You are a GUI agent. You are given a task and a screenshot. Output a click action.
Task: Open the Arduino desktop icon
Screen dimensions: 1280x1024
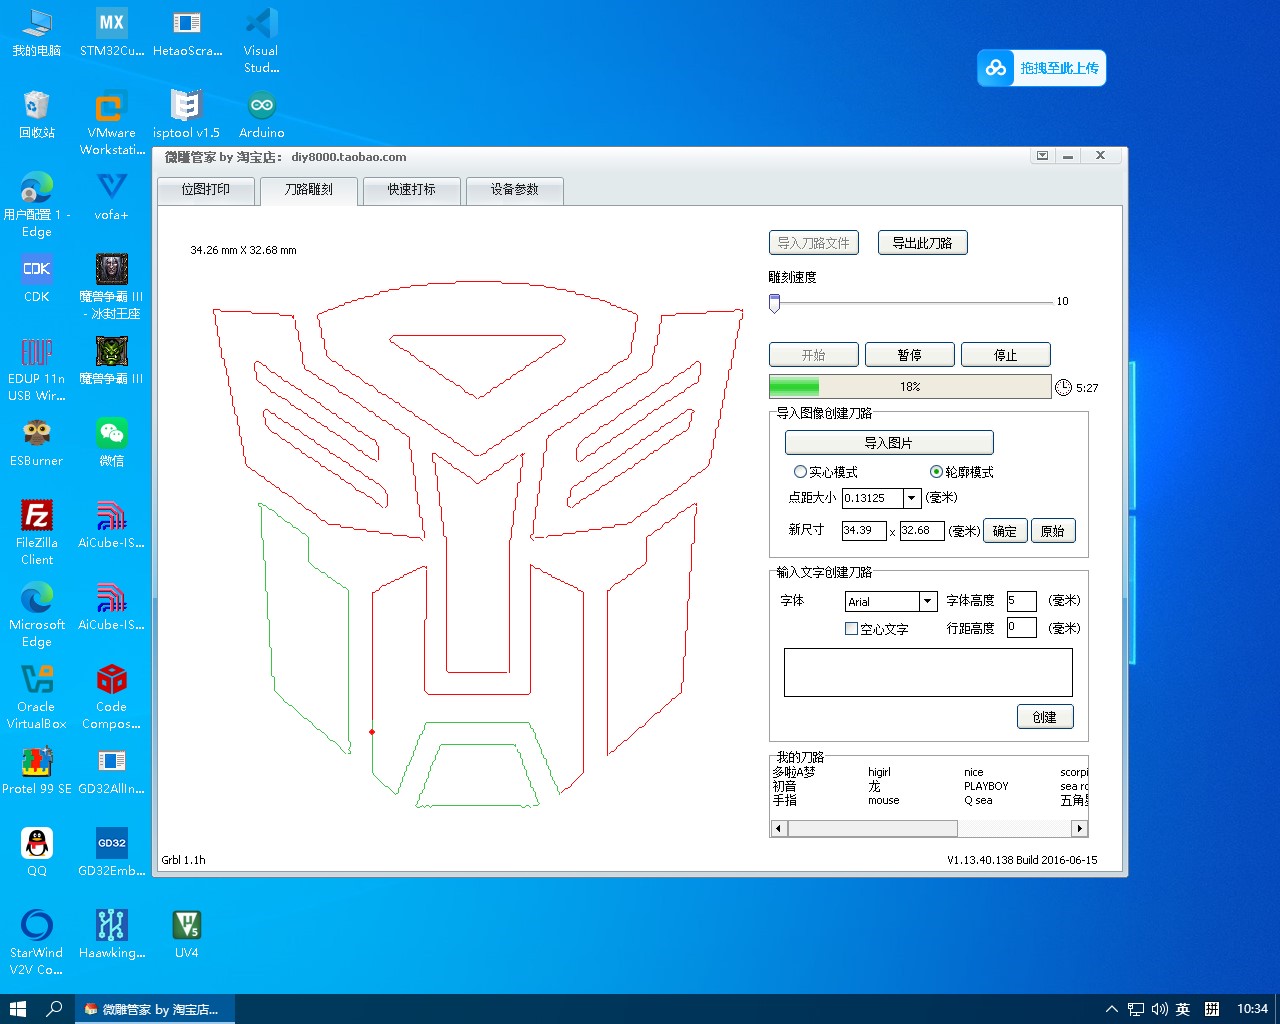(x=262, y=106)
